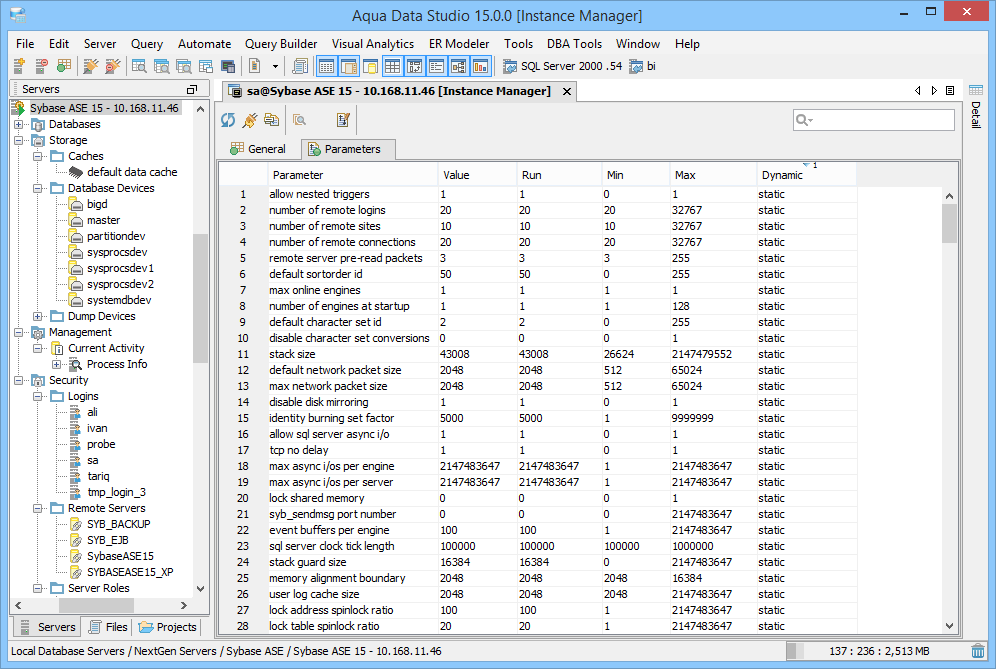Expand the Process Info node
The height and width of the screenshot is (669, 996).
(x=57, y=365)
